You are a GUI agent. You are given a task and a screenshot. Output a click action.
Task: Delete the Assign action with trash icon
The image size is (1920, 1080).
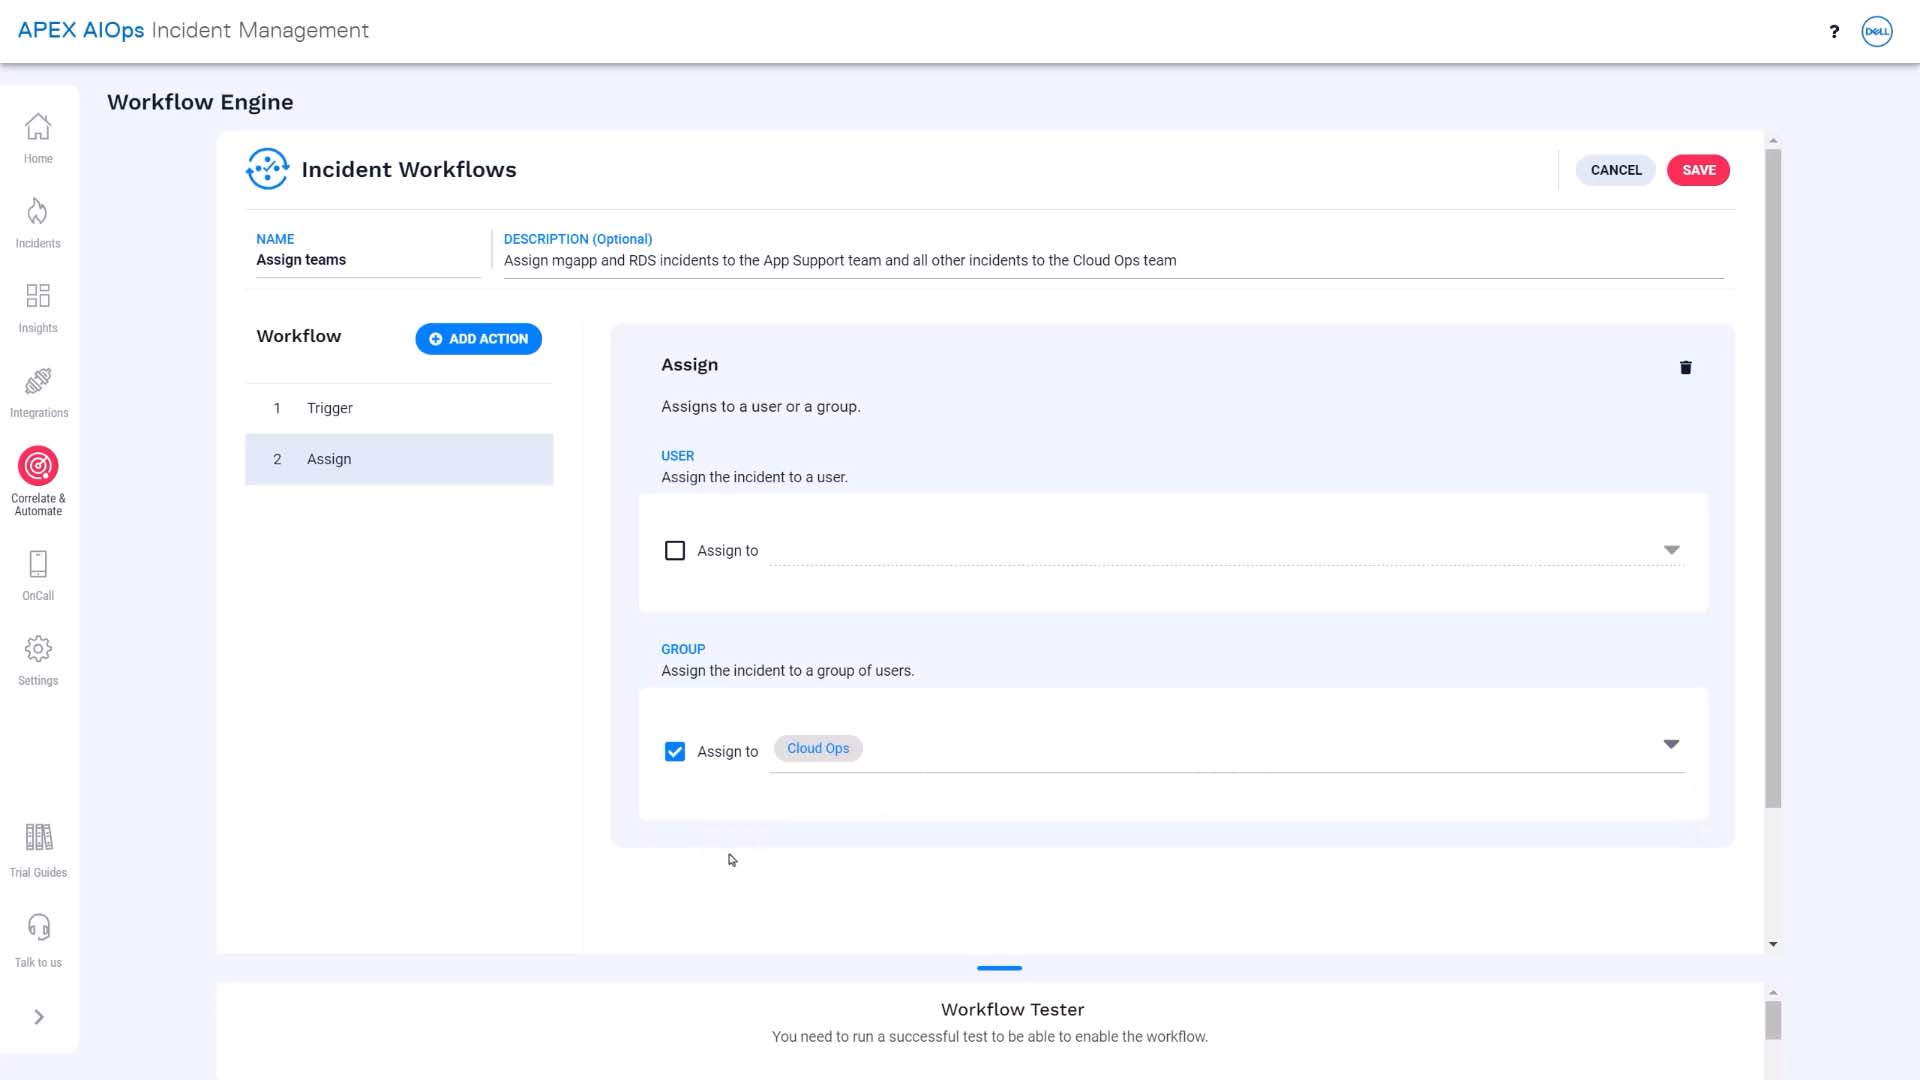tap(1686, 368)
